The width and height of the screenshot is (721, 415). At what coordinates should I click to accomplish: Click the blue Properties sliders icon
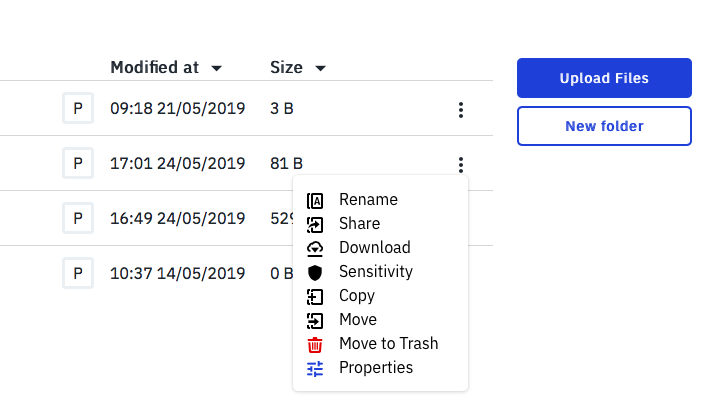(315, 369)
